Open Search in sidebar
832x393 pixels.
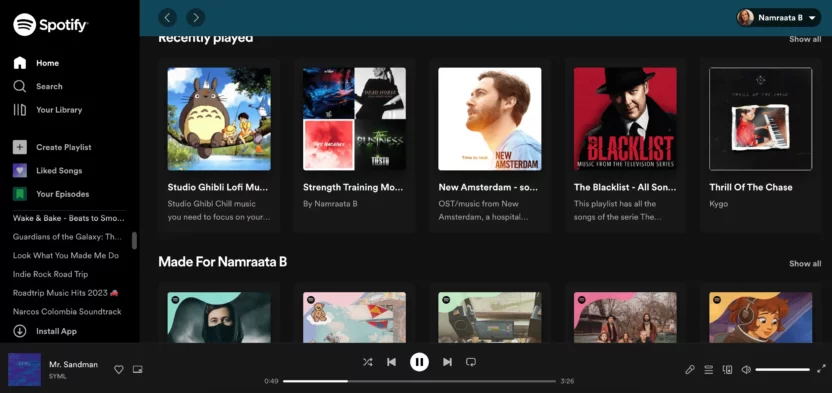(x=38, y=86)
